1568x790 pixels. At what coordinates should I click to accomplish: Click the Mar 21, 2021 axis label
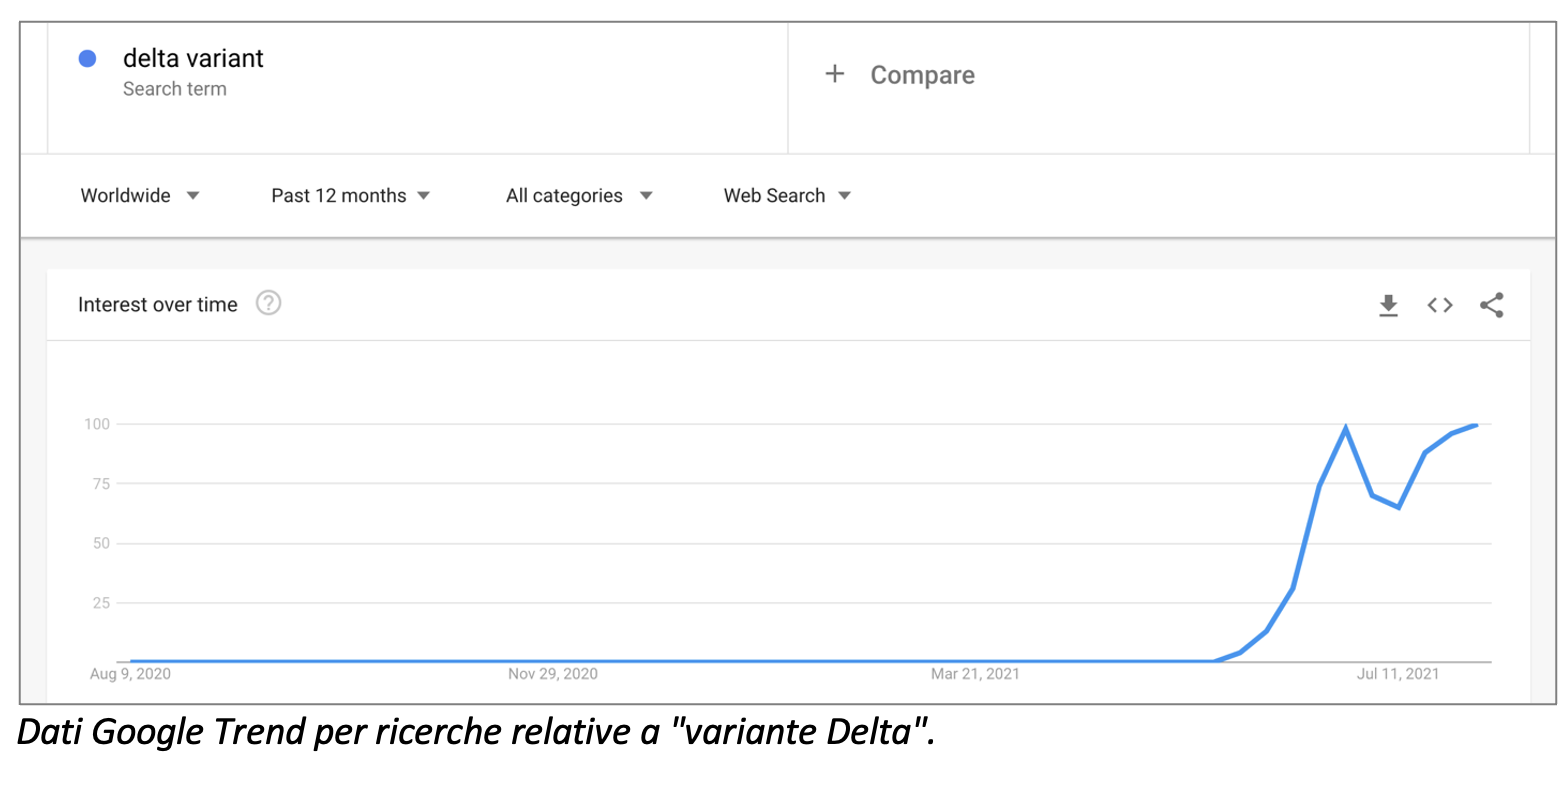point(975,674)
